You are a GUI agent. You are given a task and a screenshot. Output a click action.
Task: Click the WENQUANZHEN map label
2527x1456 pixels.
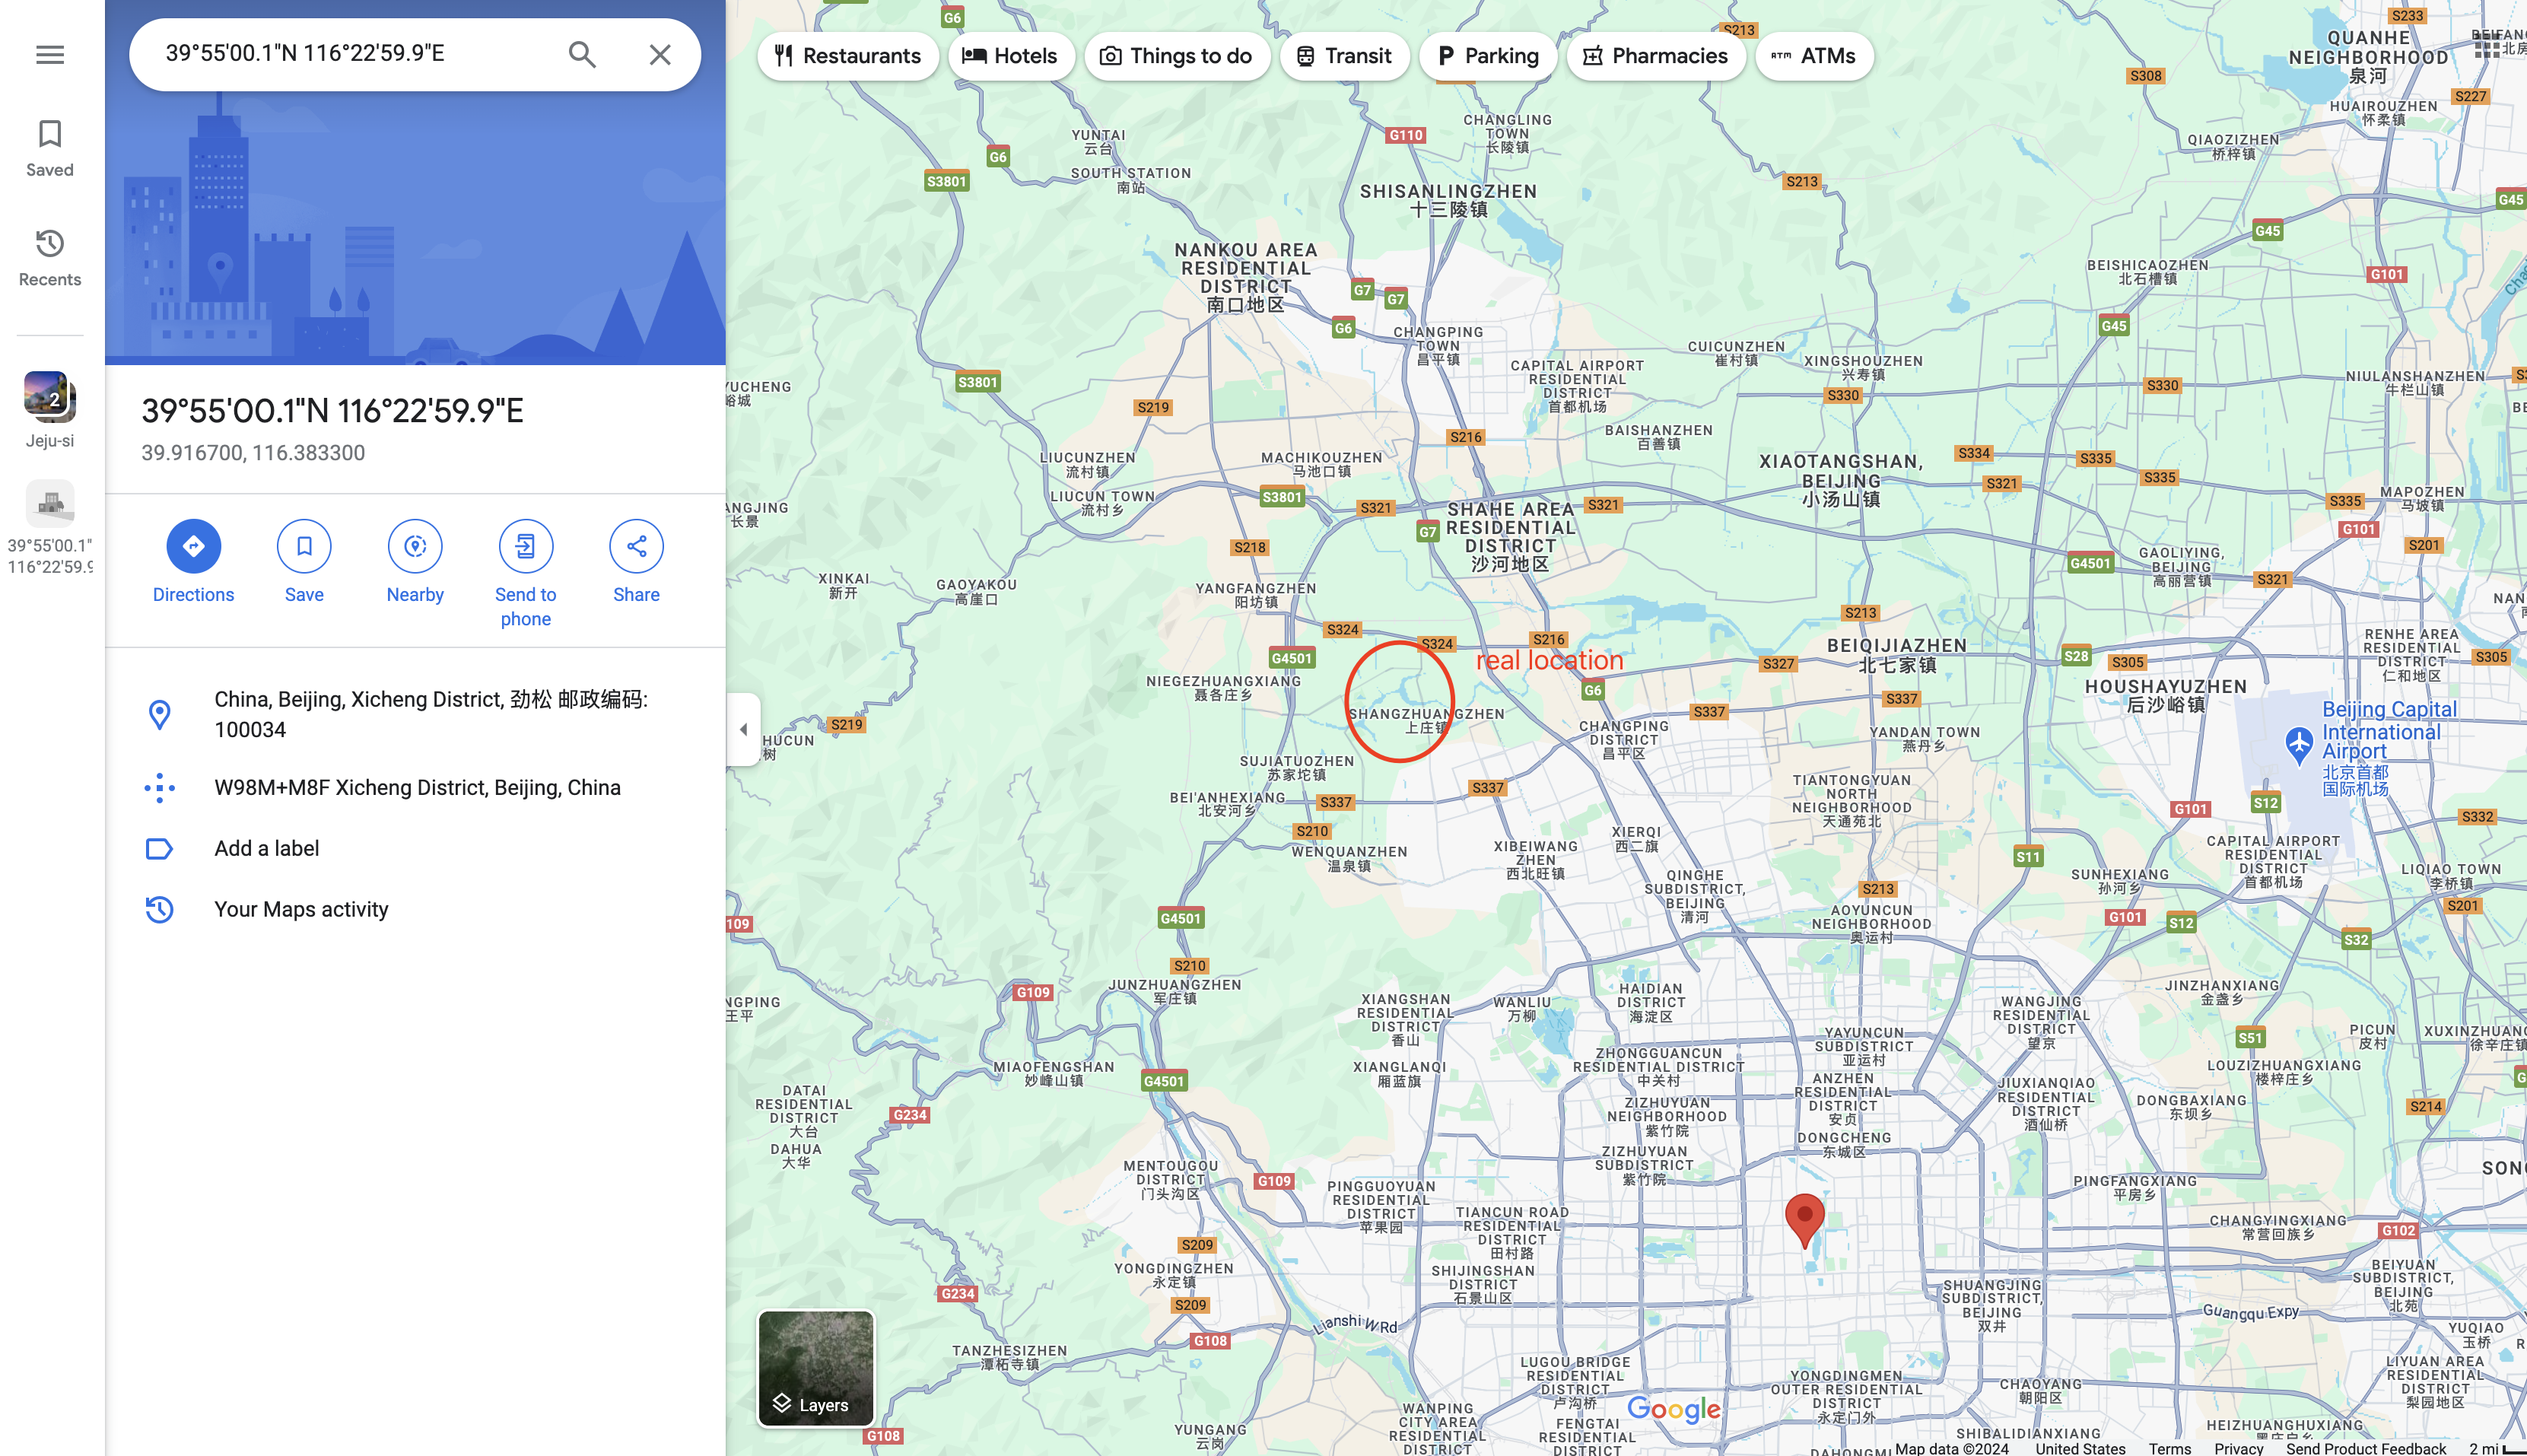coord(1349,858)
